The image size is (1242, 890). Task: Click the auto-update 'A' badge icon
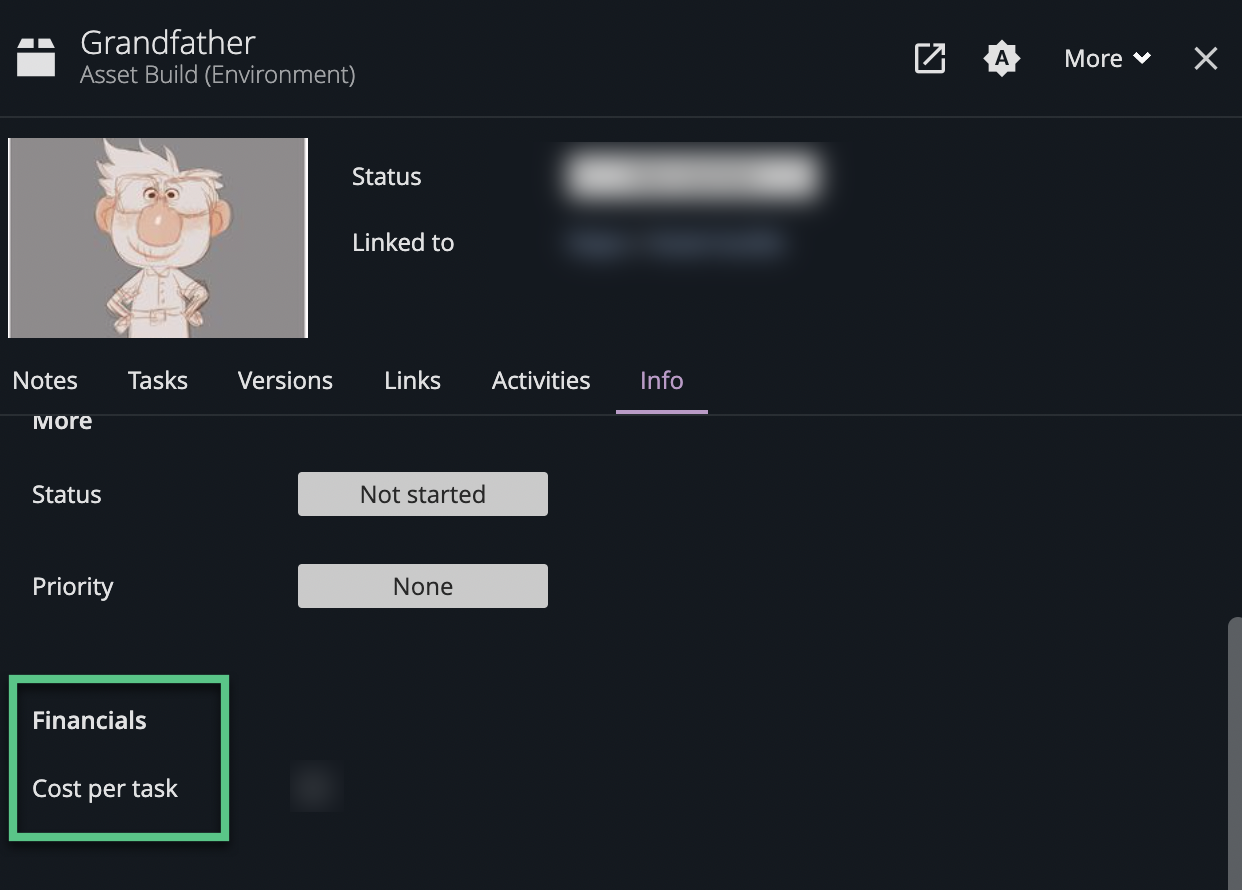[1002, 59]
